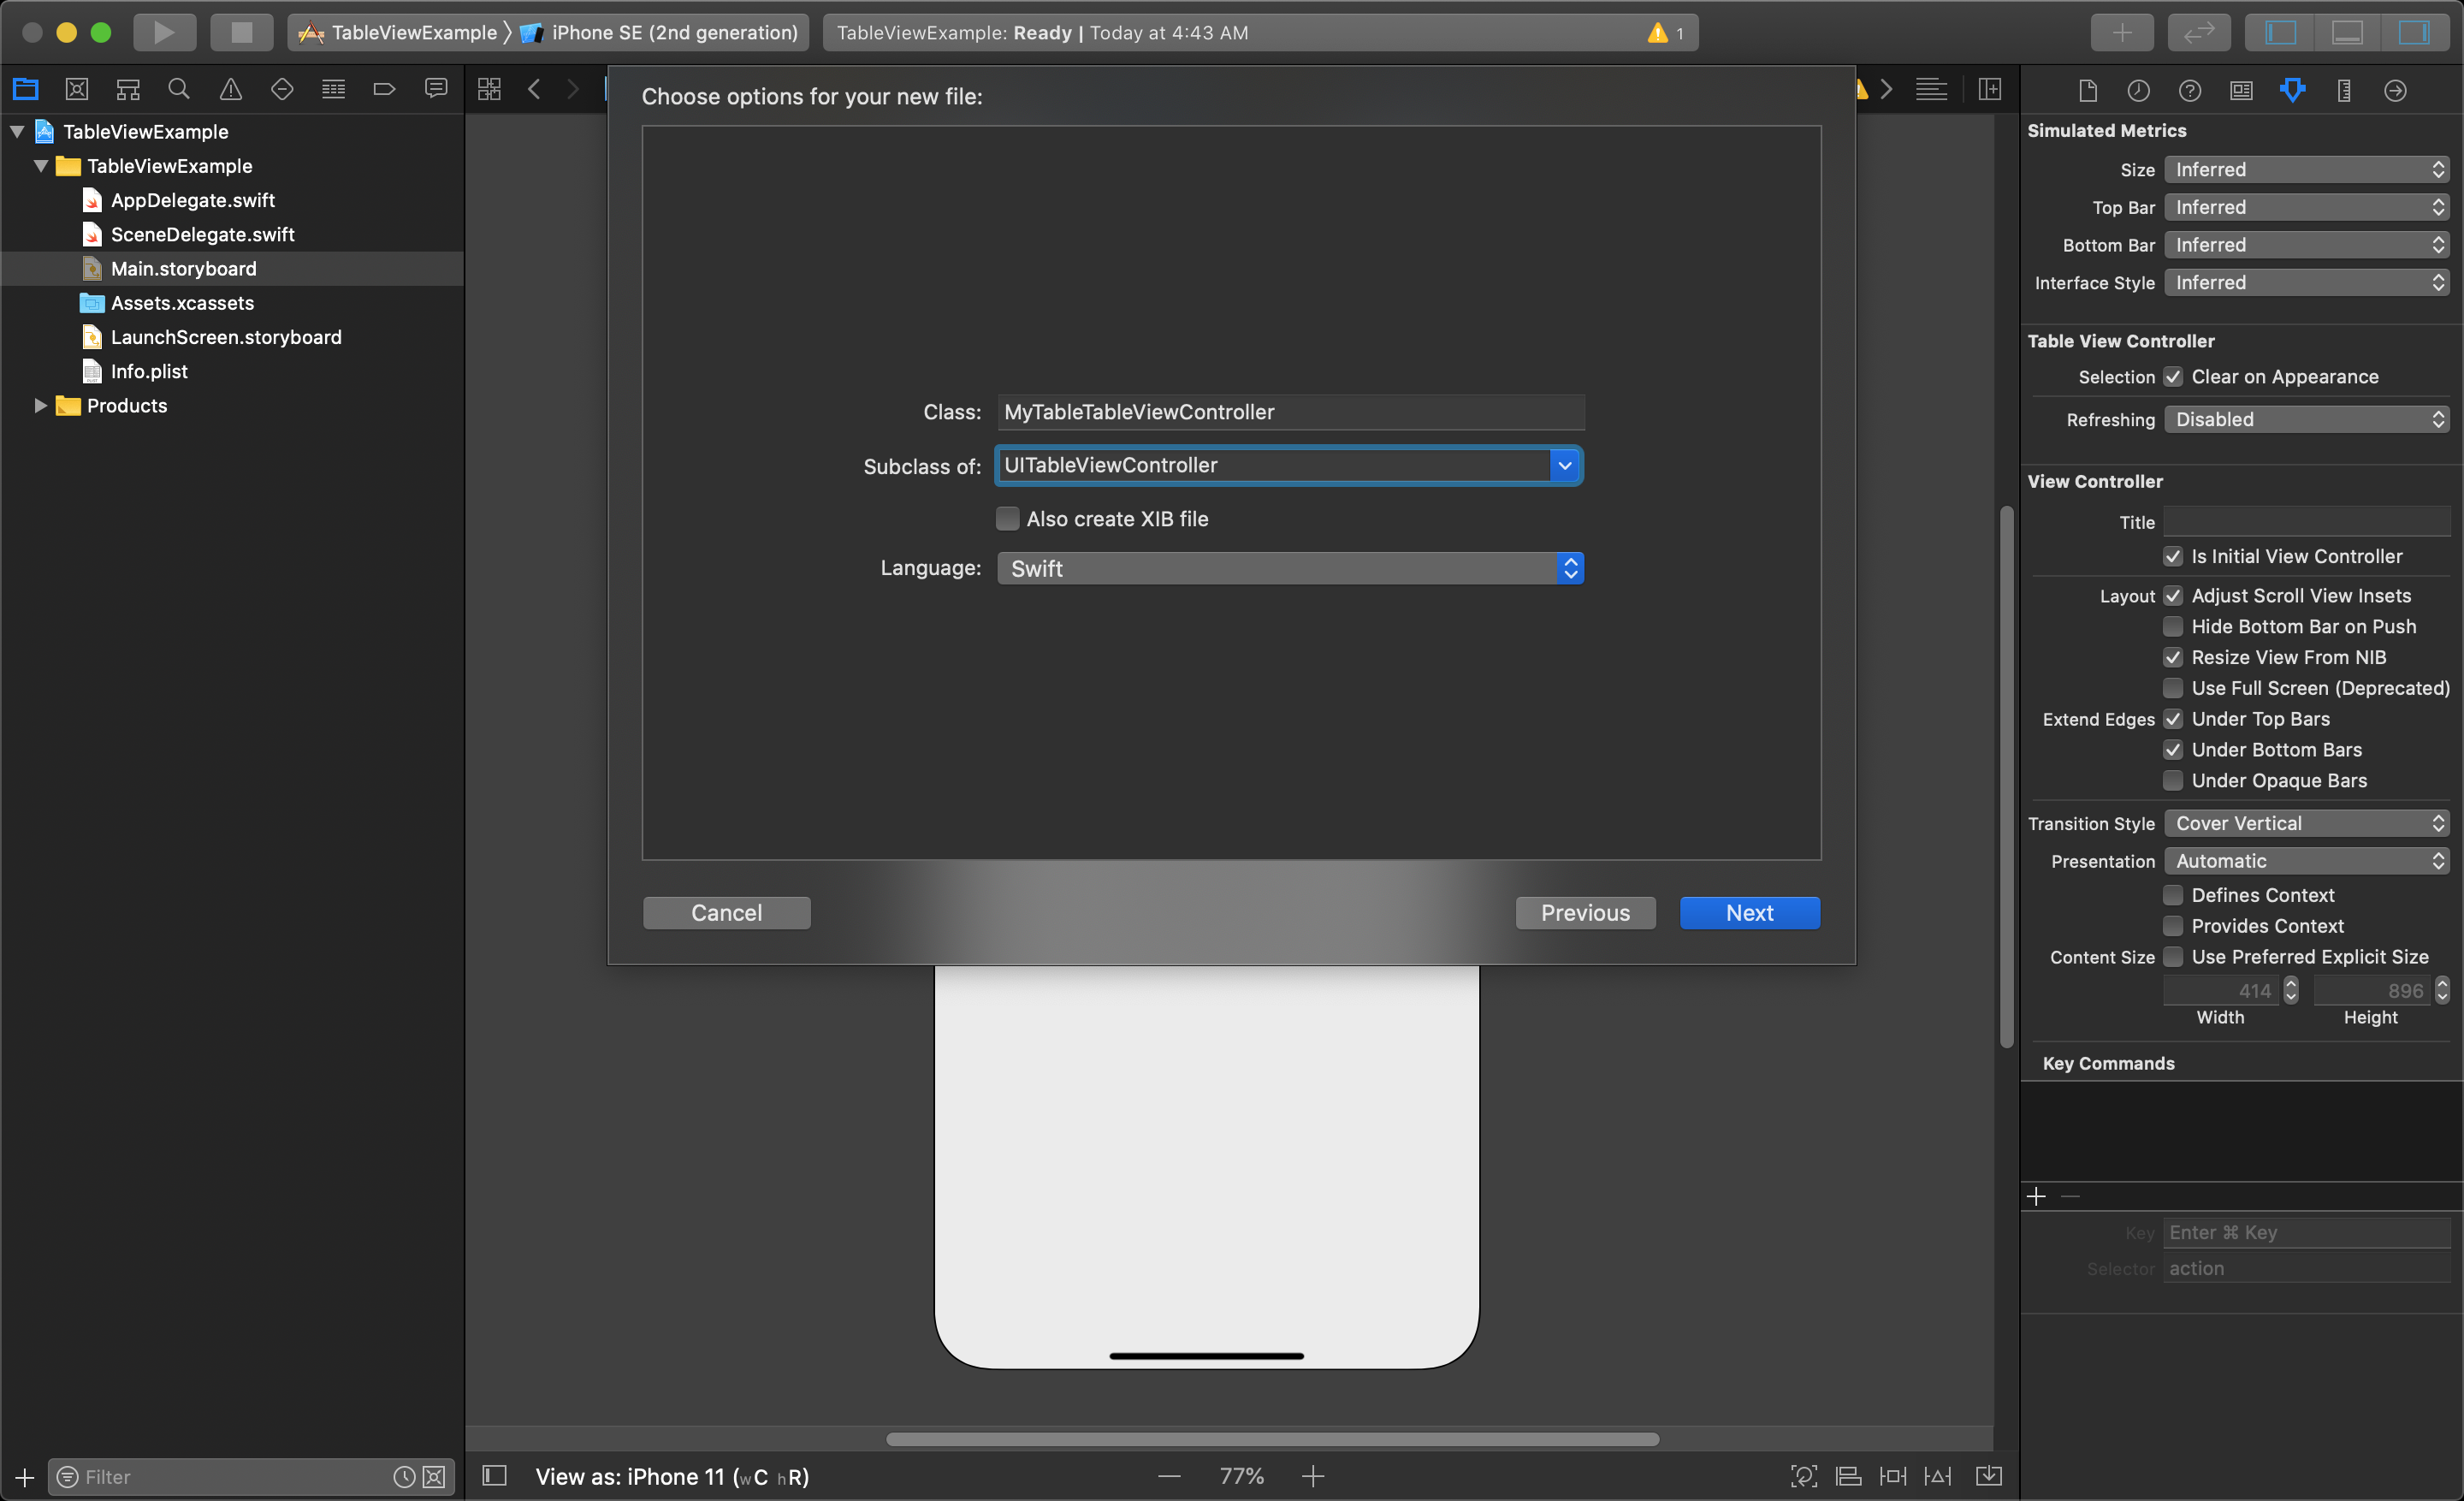Viewport: 2464px width, 1501px height.
Task: Select AppDelegate.swift in navigator
Action: (192, 200)
